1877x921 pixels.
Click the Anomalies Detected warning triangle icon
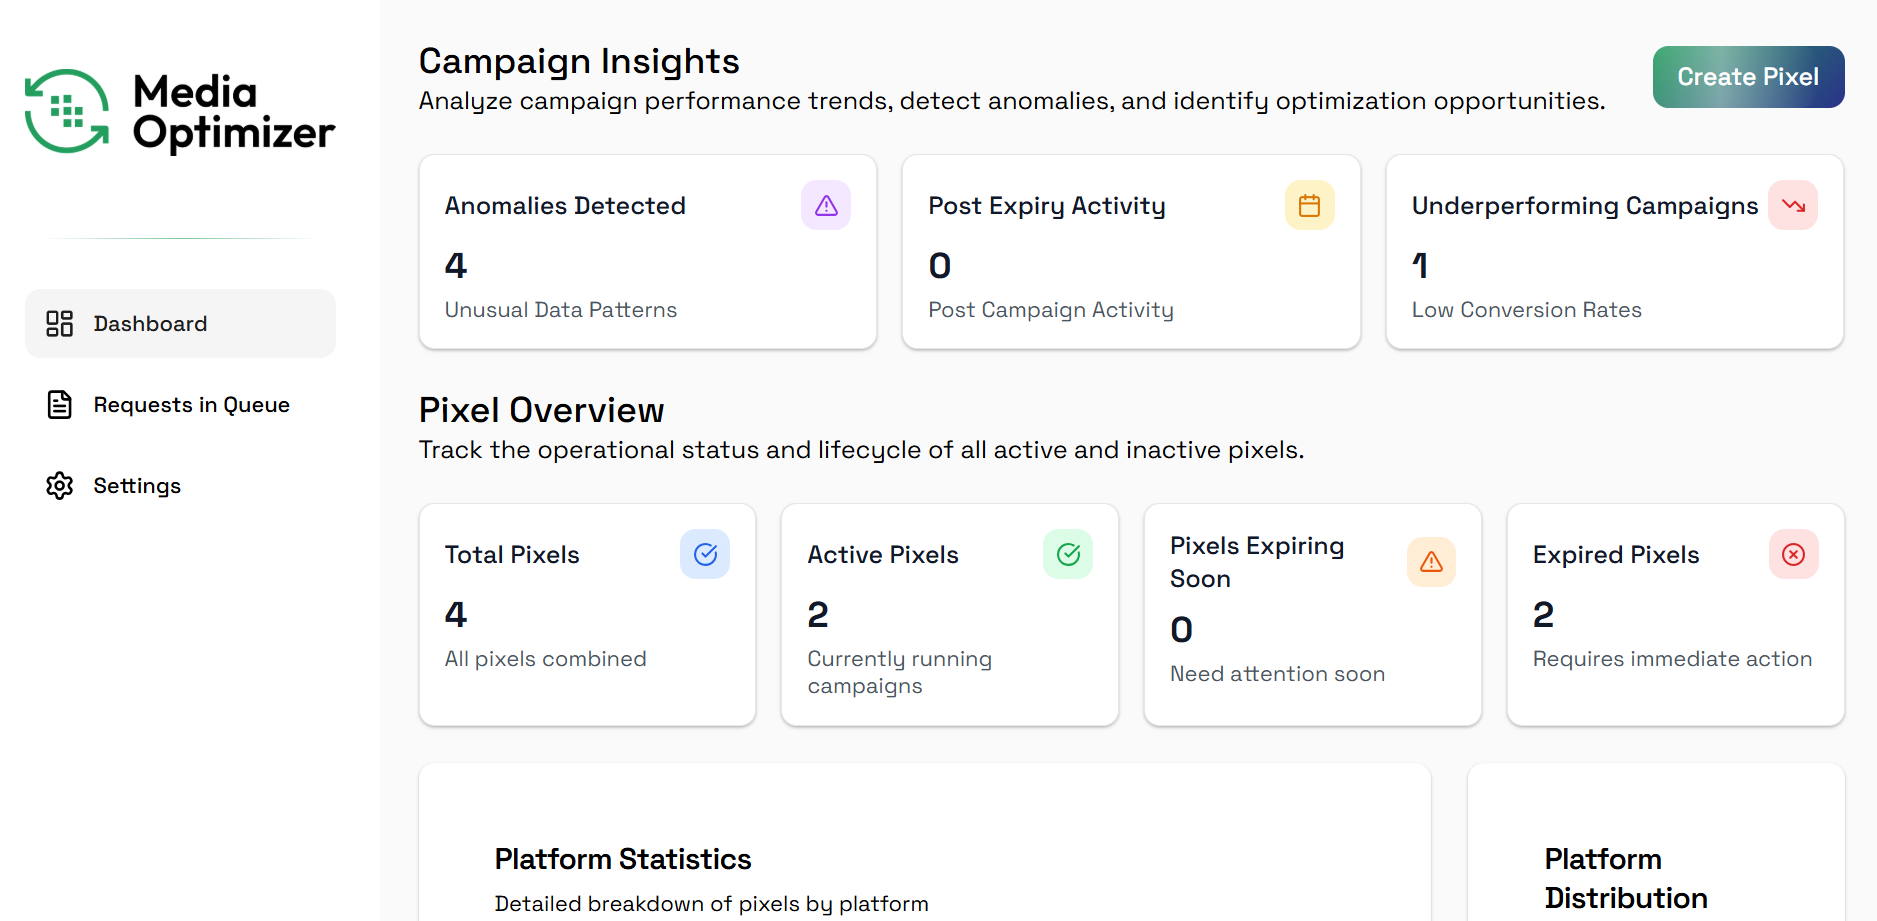point(826,206)
